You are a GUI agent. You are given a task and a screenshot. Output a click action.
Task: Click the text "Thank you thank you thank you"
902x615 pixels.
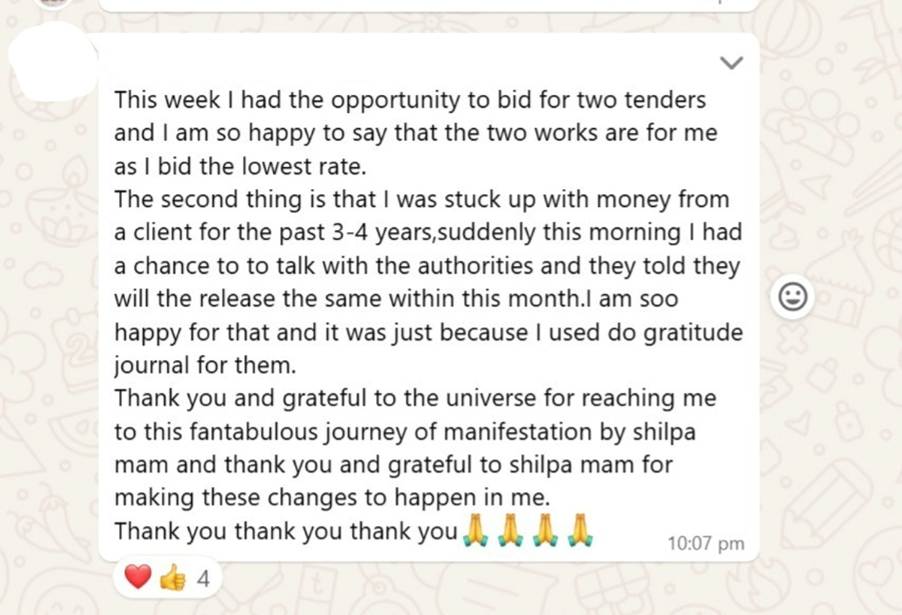coord(285,531)
